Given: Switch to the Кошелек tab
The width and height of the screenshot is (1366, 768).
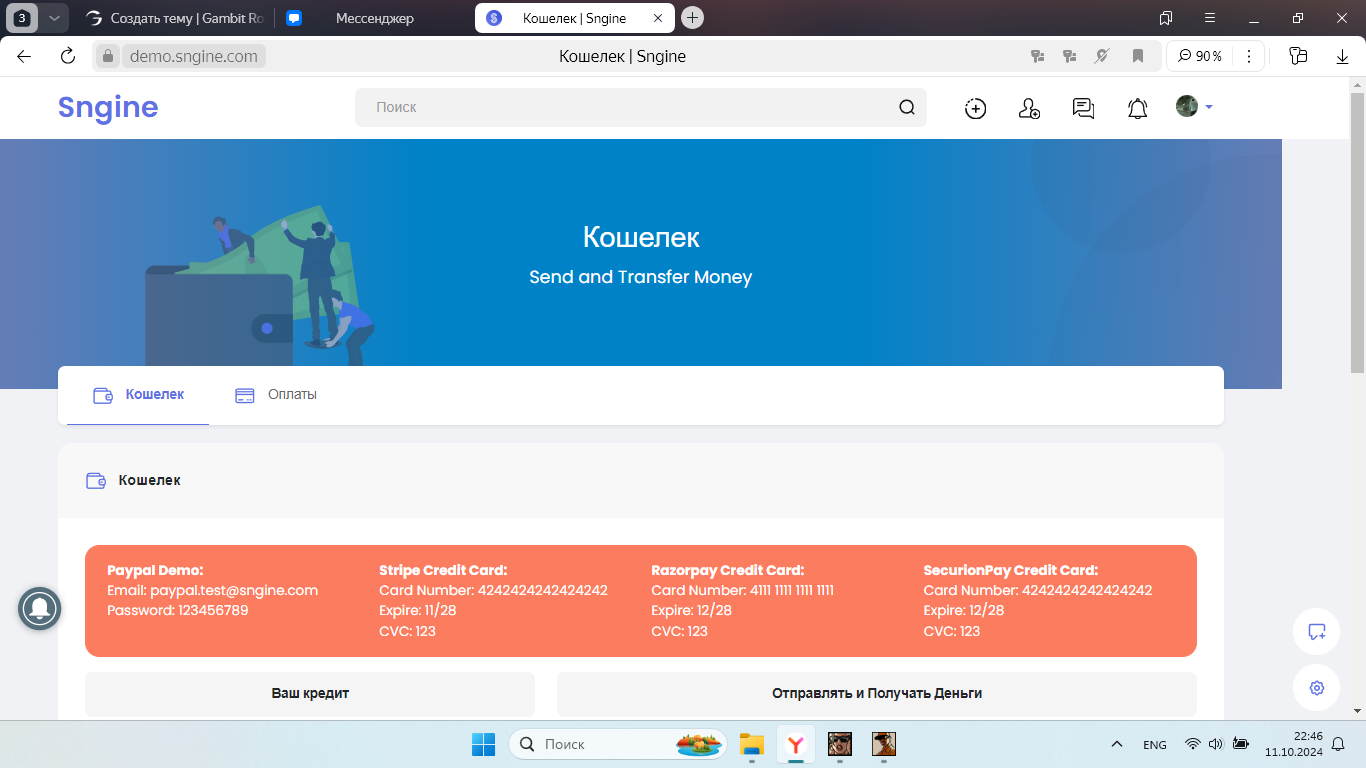Looking at the screenshot, I should click(x=138, y=395).
